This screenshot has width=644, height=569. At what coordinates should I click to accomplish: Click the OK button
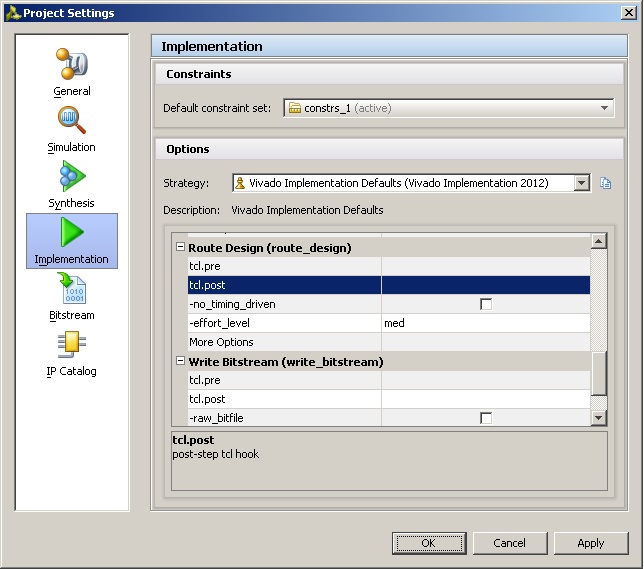click(x=429, y=543)
